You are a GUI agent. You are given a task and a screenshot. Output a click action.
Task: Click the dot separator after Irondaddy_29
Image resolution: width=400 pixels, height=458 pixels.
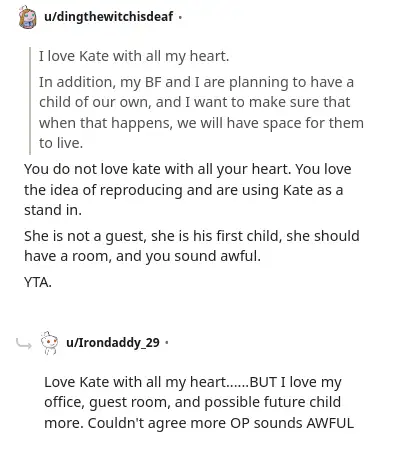(167, 342)
